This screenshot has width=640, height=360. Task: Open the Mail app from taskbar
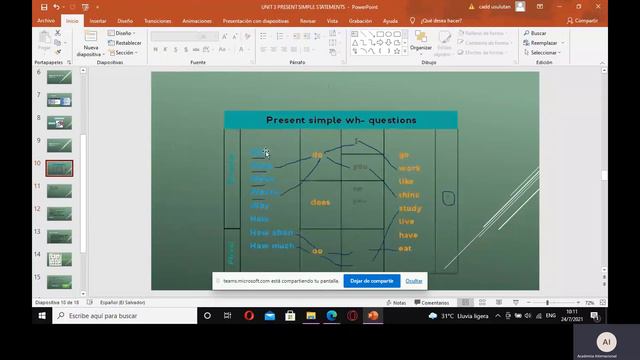point(270,316)
